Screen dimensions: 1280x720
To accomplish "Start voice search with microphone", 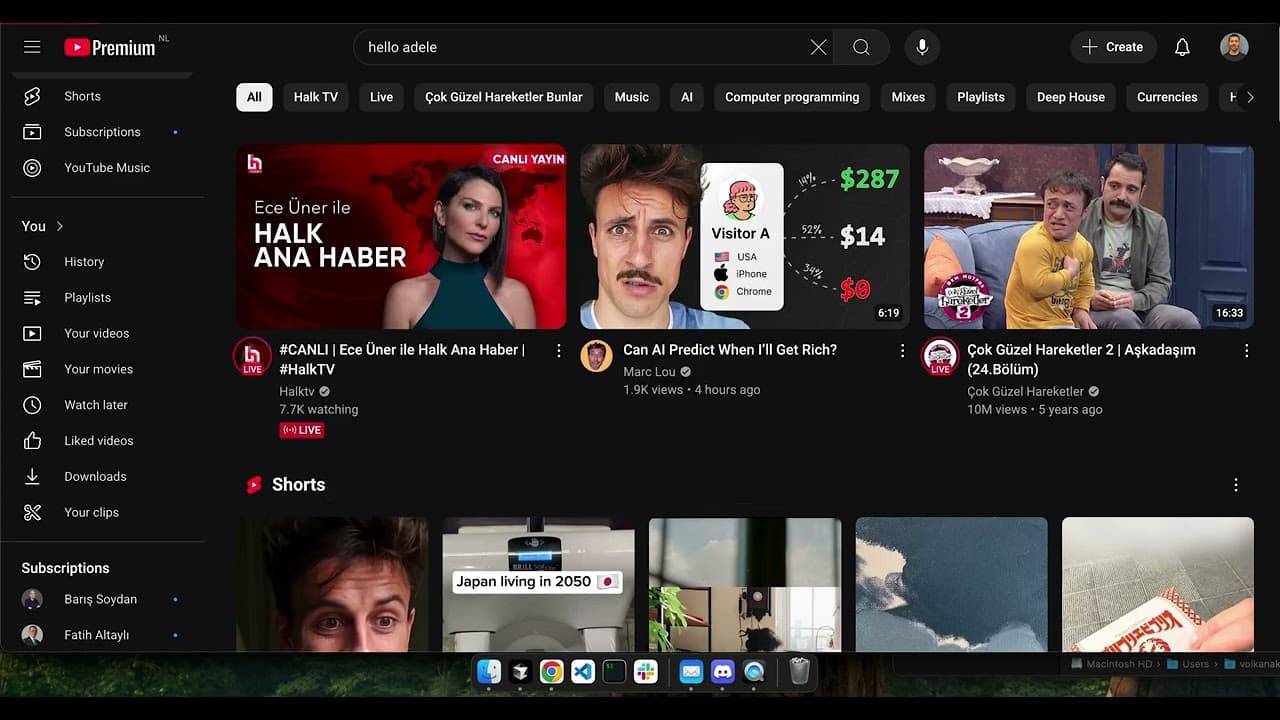I will [922, 47].
